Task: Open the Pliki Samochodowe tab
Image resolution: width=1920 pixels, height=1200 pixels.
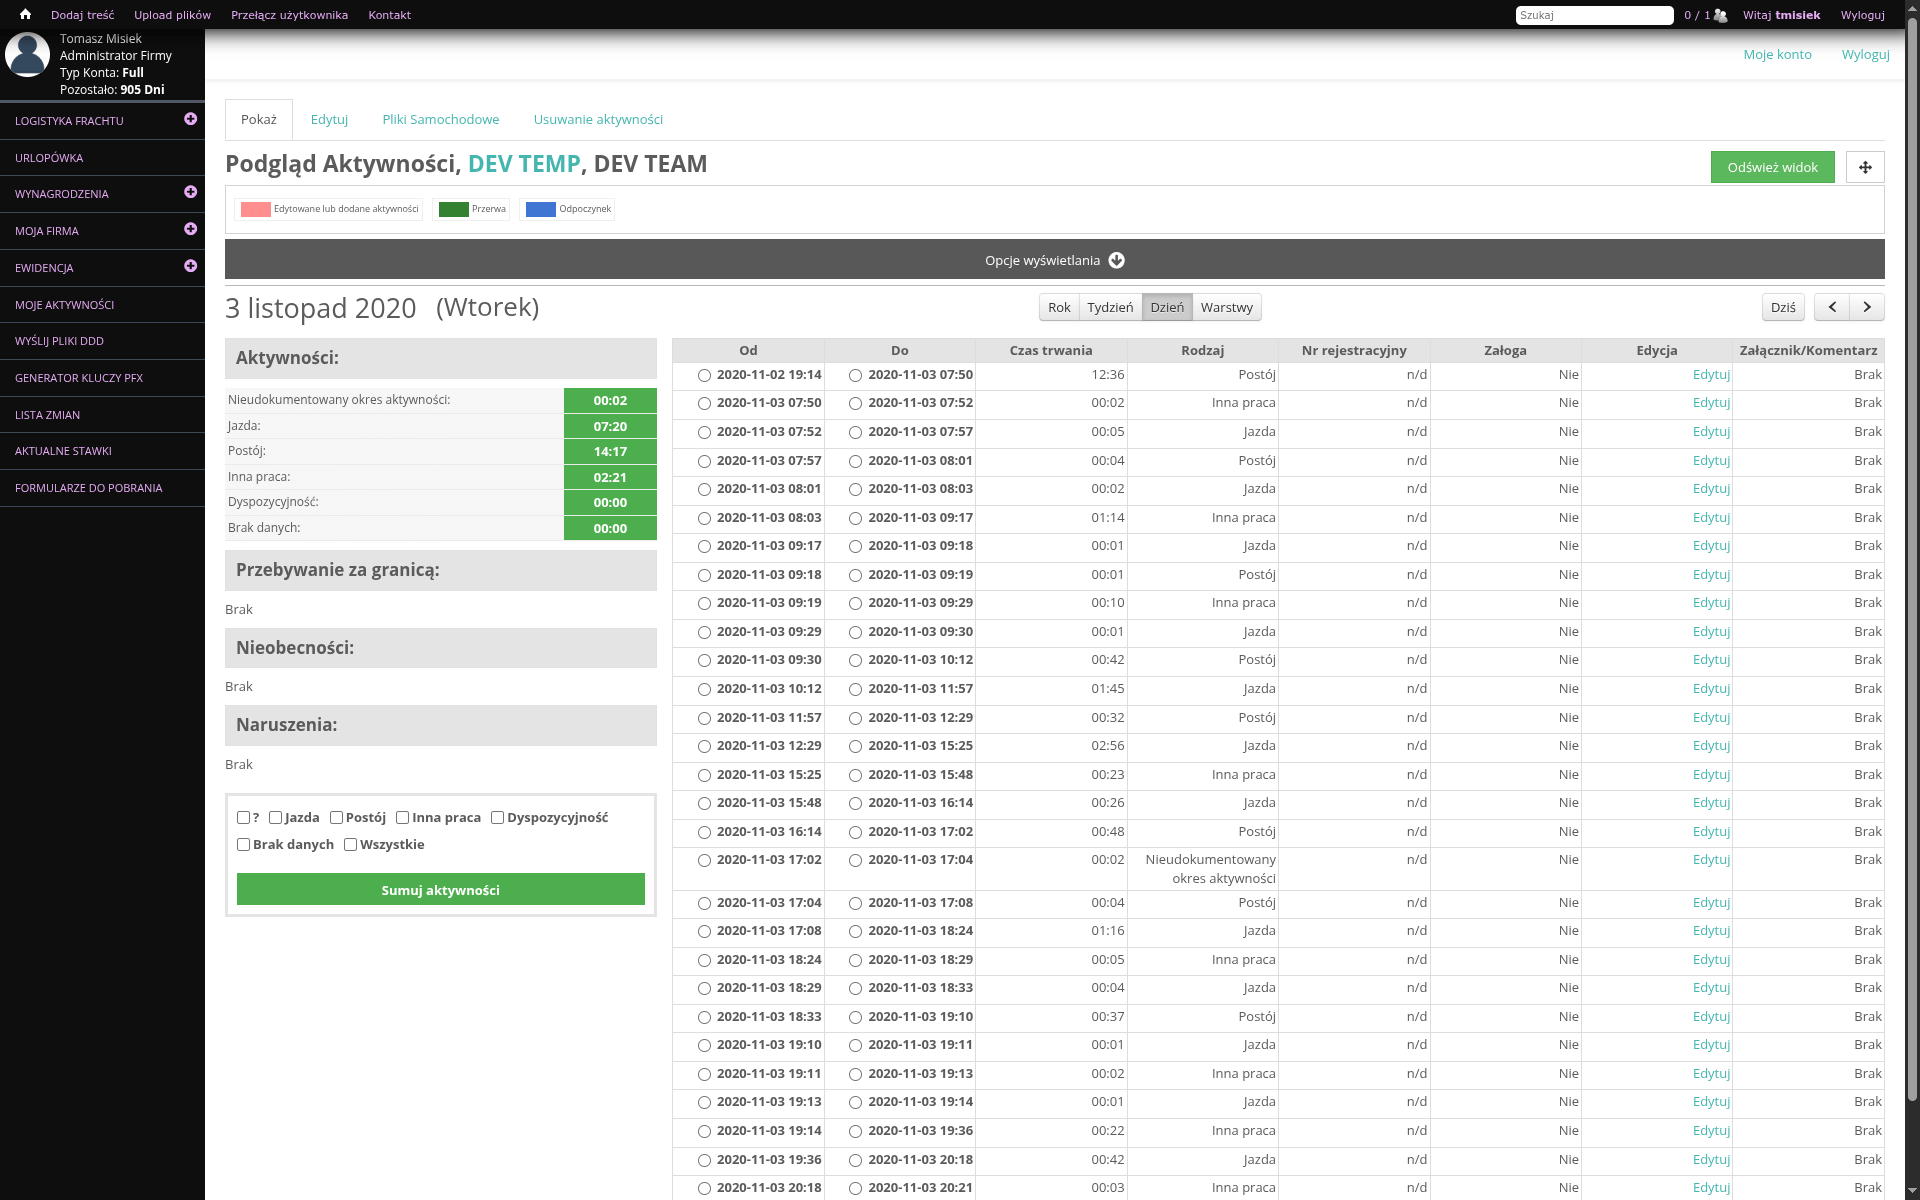Action: point(440,119)
